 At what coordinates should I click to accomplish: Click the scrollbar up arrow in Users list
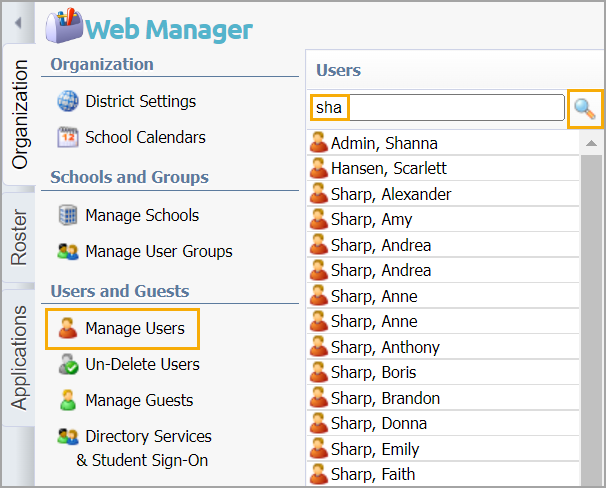point(591,143)
